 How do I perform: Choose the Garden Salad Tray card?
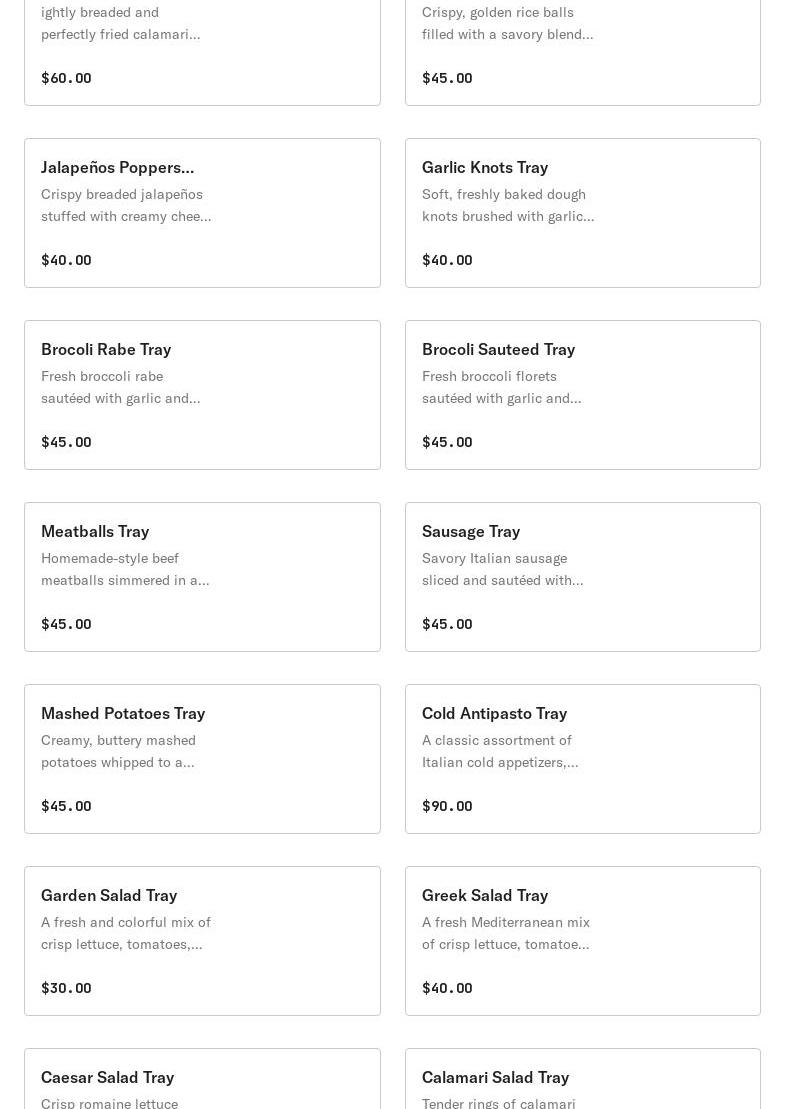coord(202,940)
